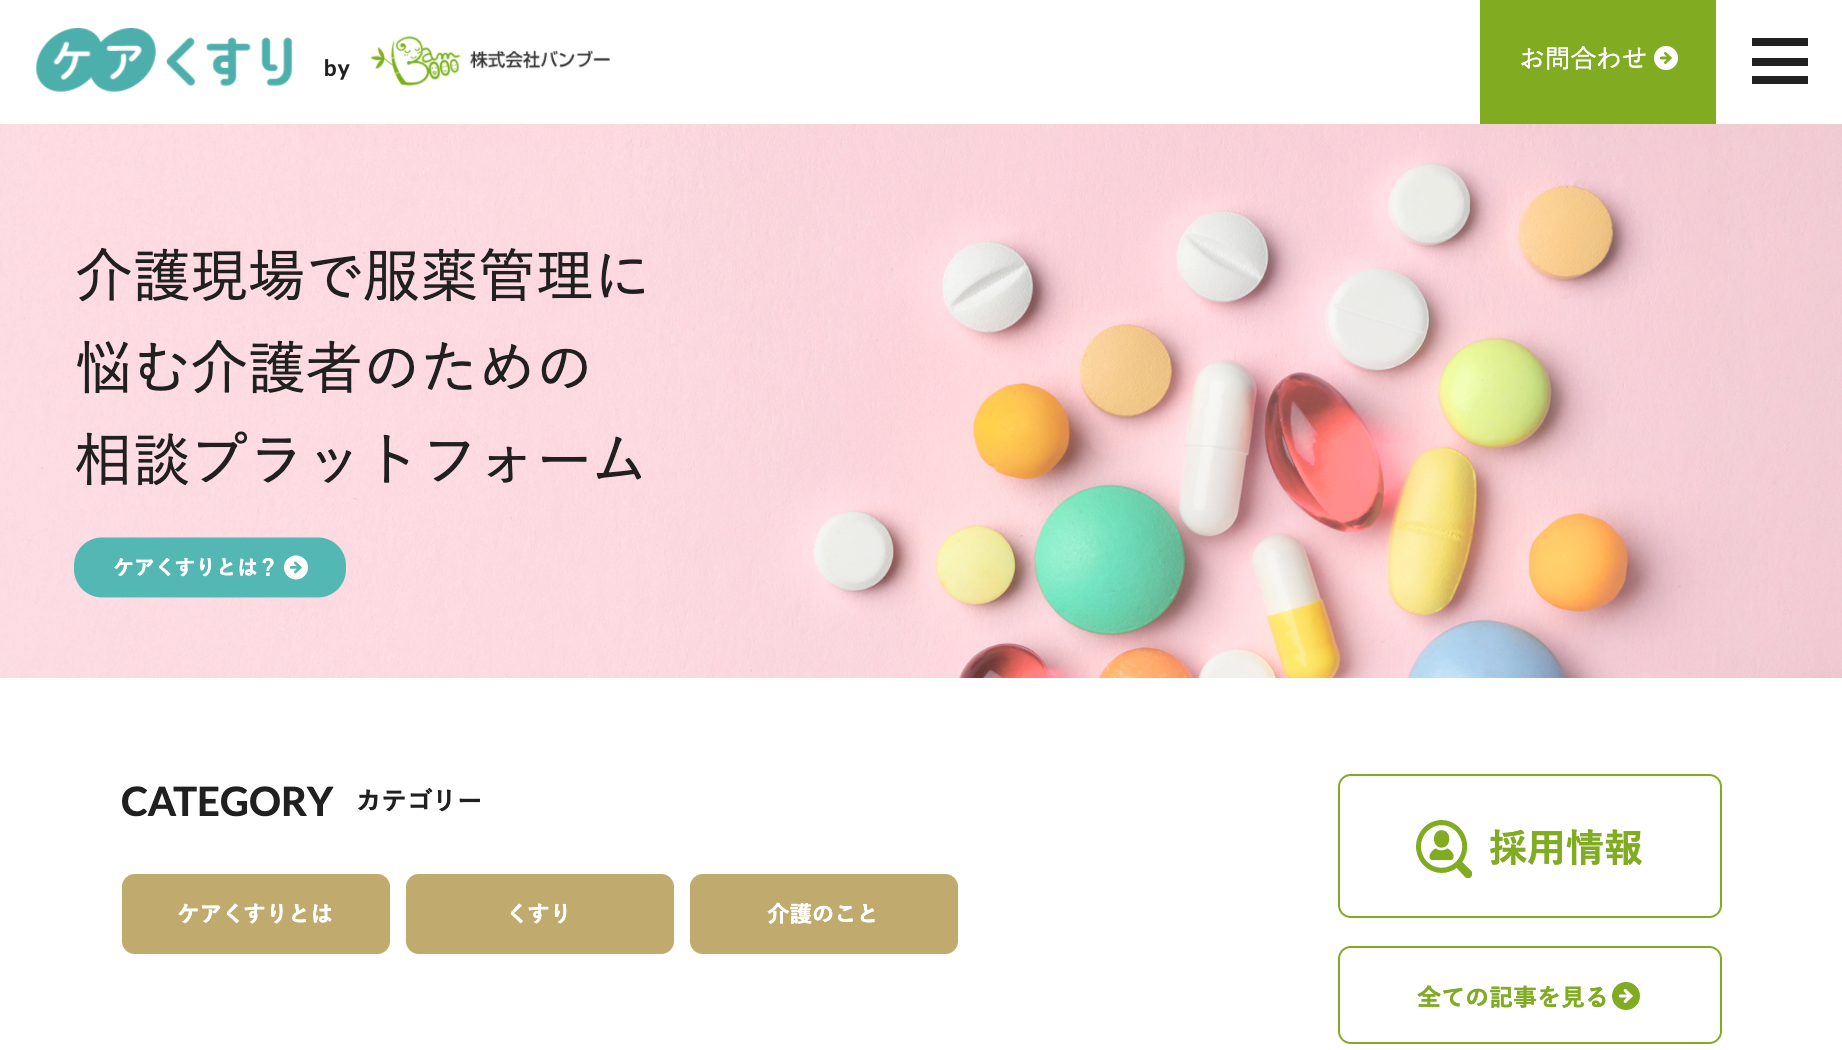The width and height of the screenshot is (1842, 1050).
Task: Click the 株式会社バンブー company name text
Action: 540,60
